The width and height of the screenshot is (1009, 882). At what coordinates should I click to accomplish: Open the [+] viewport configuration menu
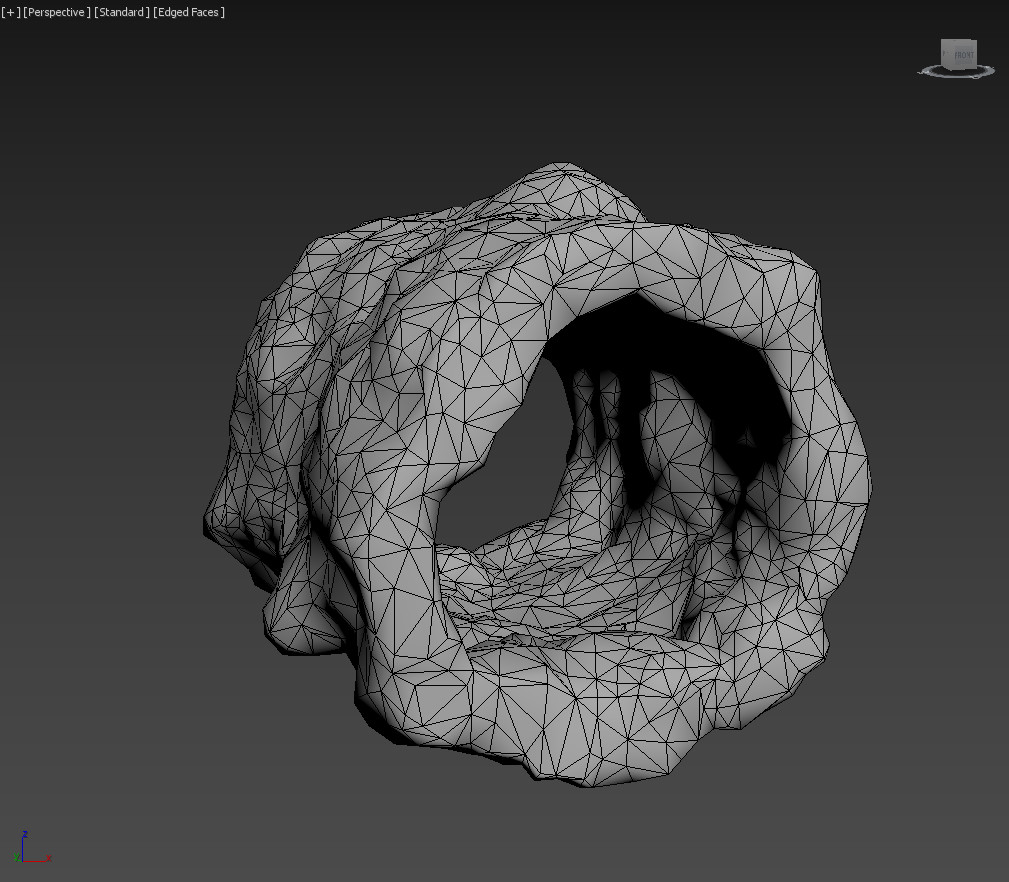(11, 12)
